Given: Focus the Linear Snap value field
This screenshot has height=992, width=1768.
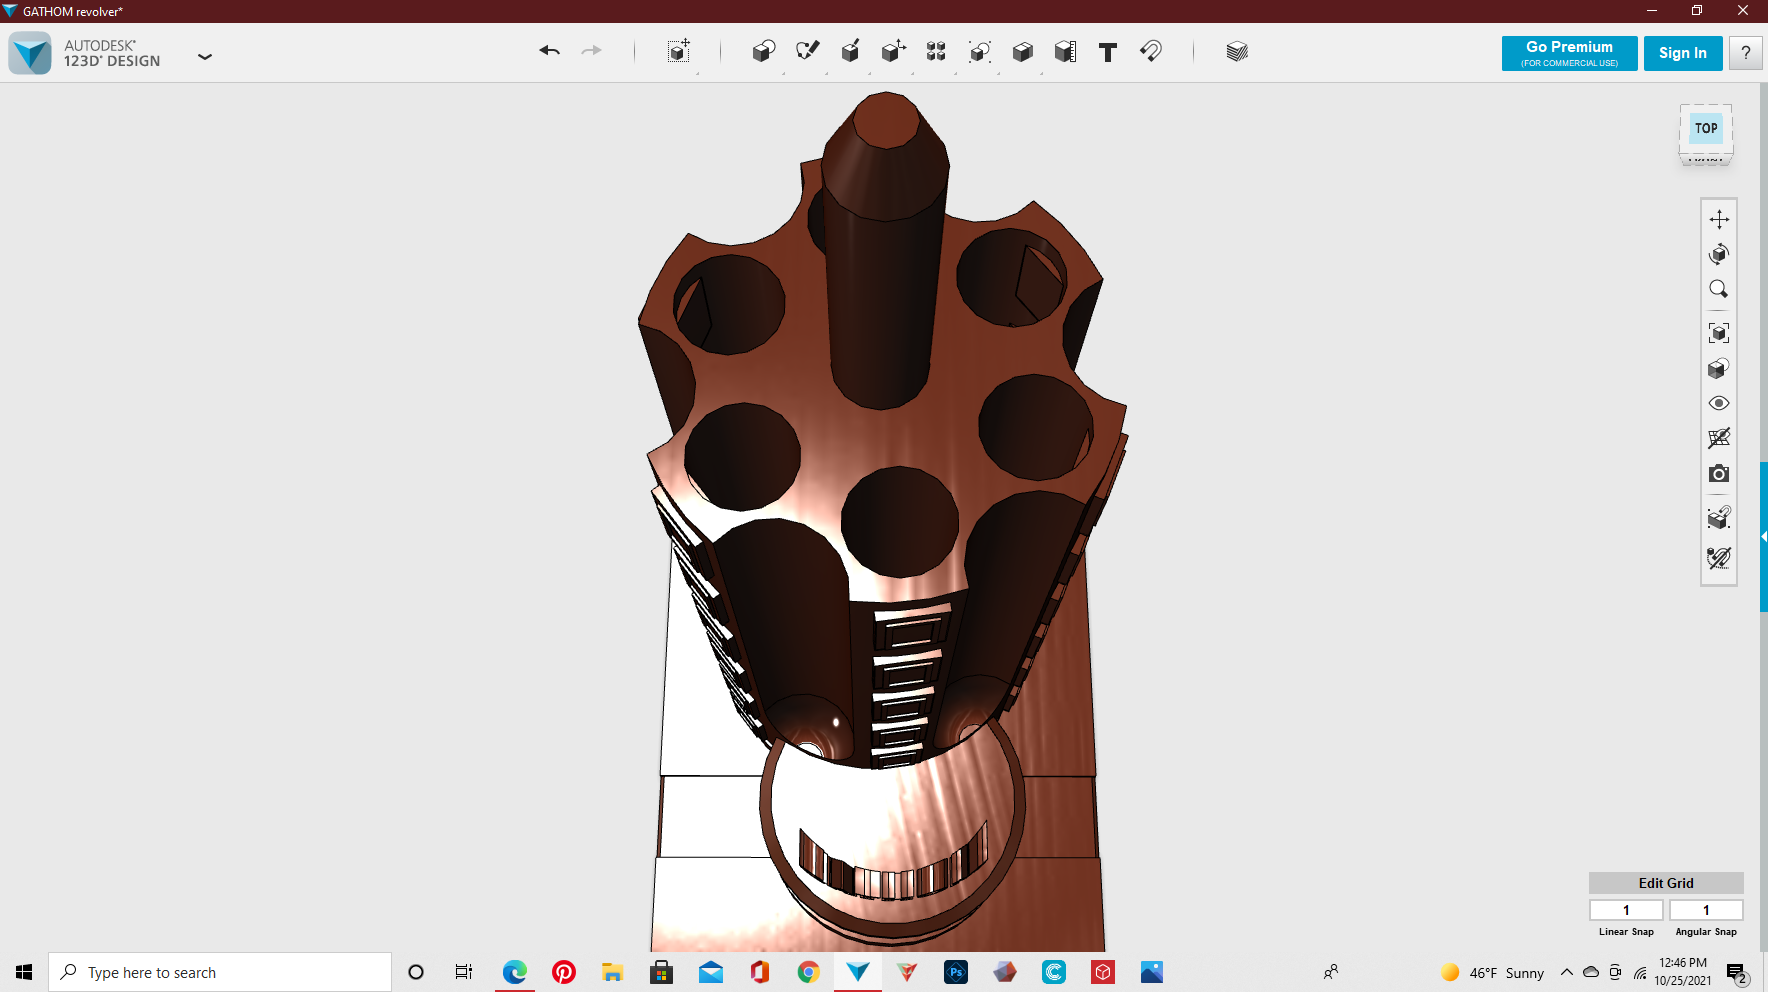Looking at the screenshot, I should [1626, 910].
